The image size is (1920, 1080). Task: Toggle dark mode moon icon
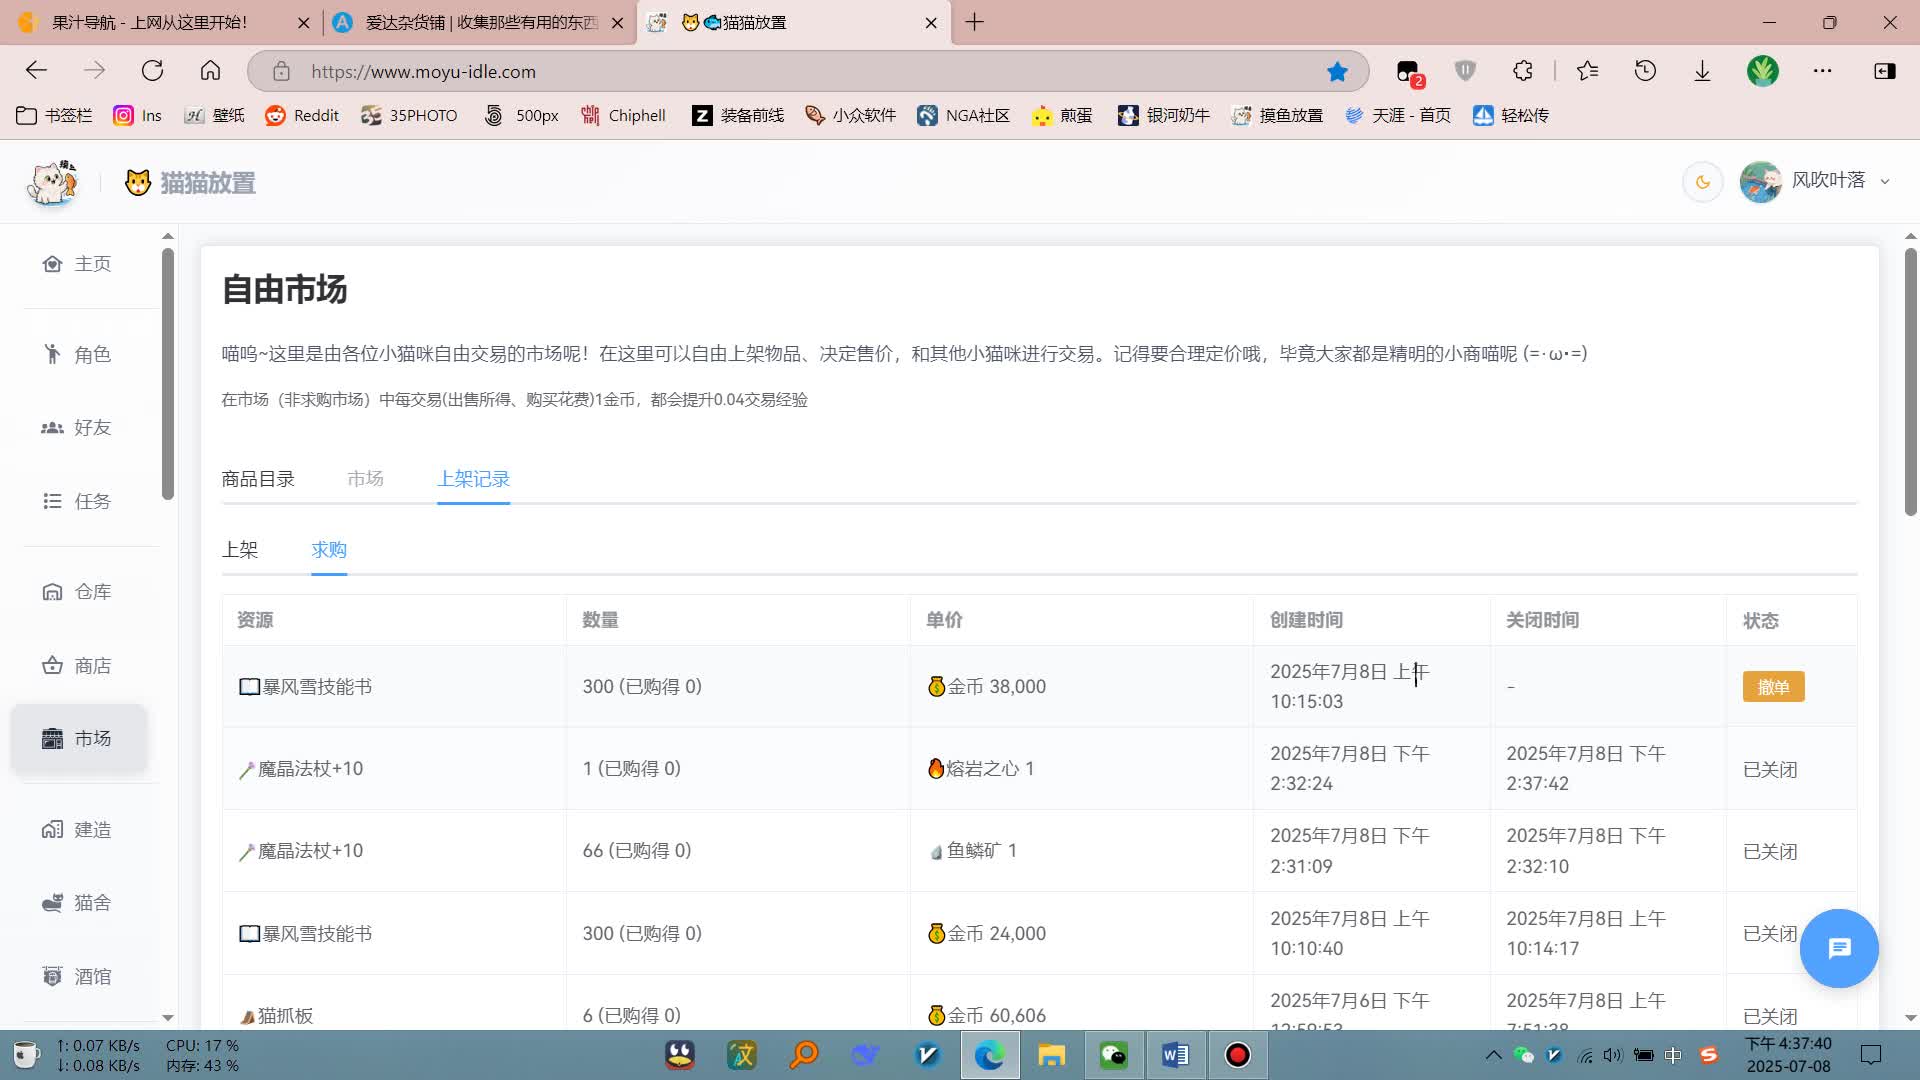1702,182
